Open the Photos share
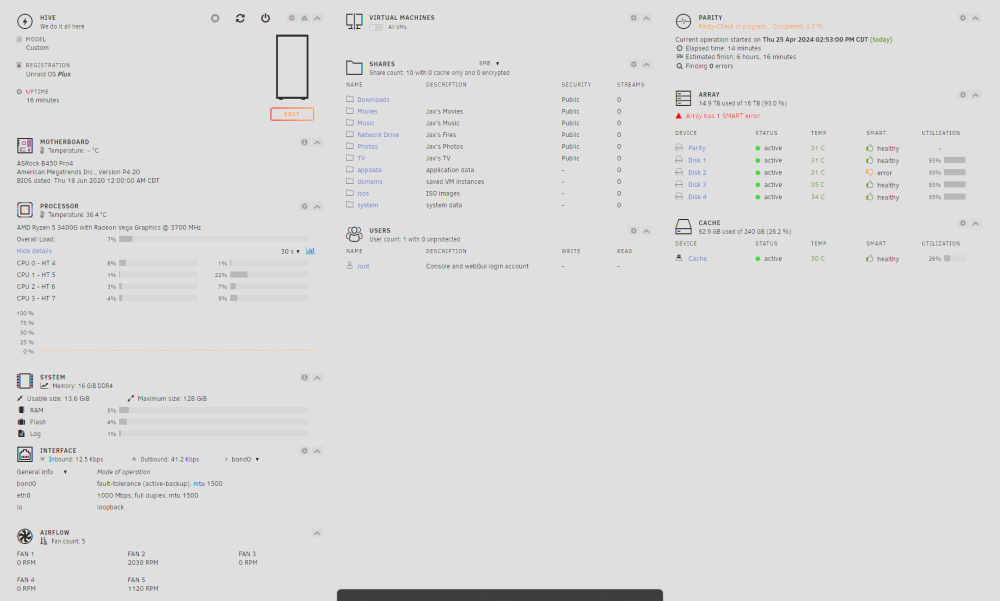The image size is (1000, 601). [367, 147]
